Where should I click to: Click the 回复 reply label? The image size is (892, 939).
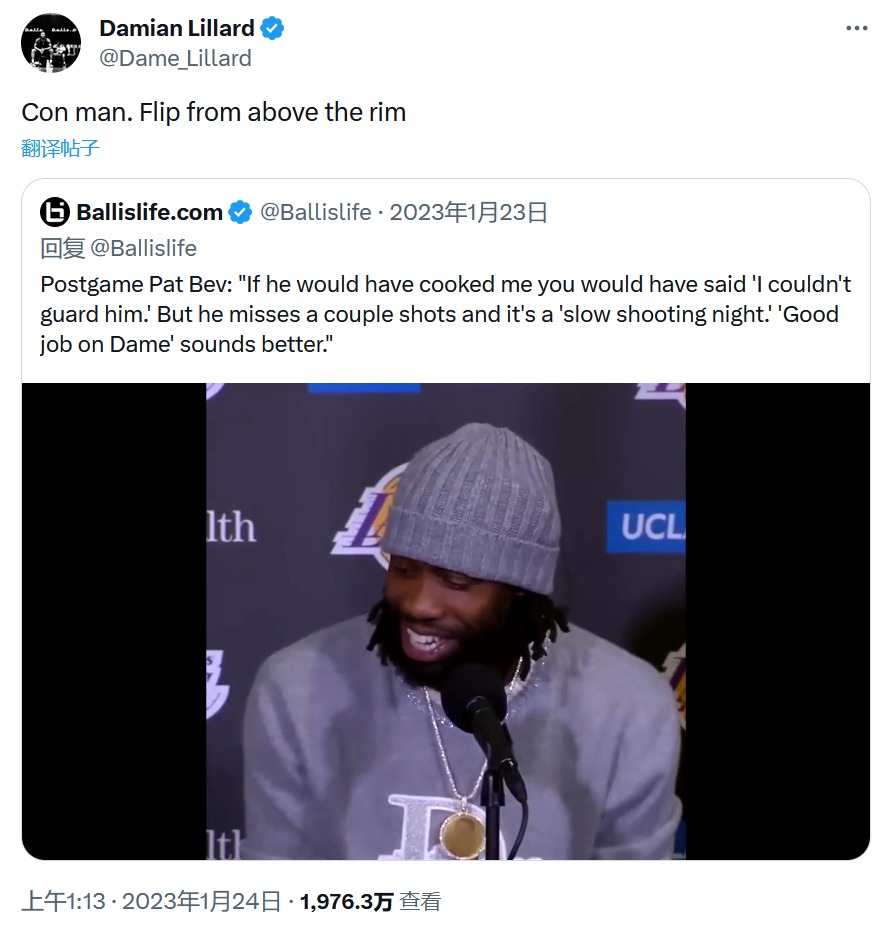[62, 248]
